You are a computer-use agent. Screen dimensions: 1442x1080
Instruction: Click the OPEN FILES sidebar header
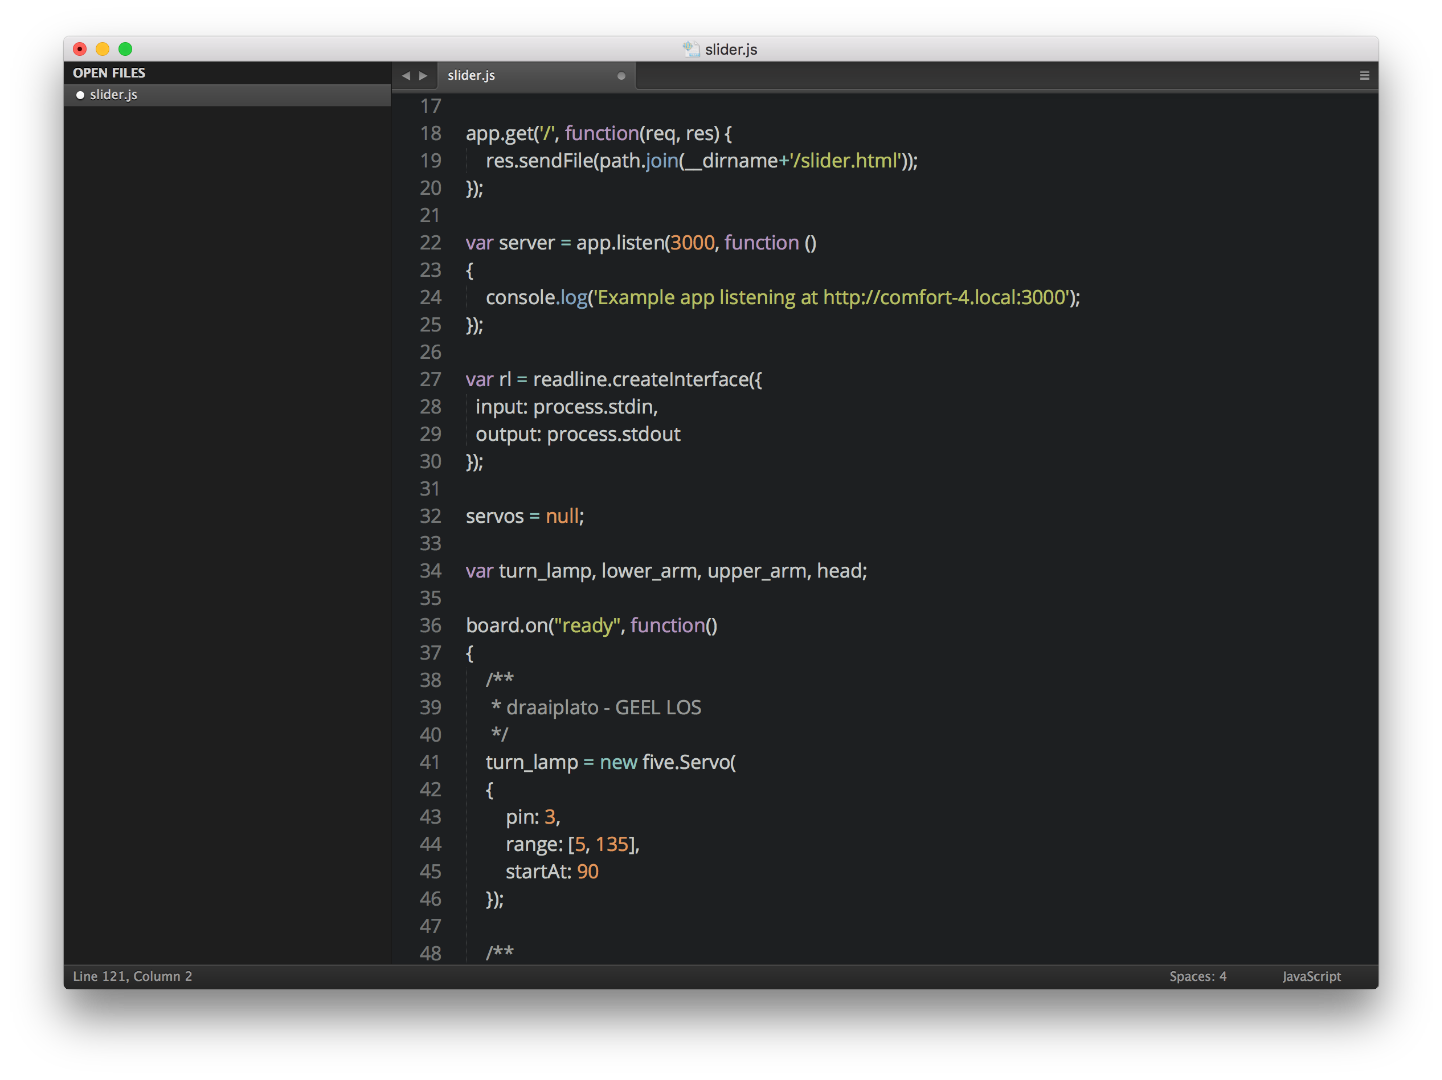pyautogui.click(x=109, y=73)
